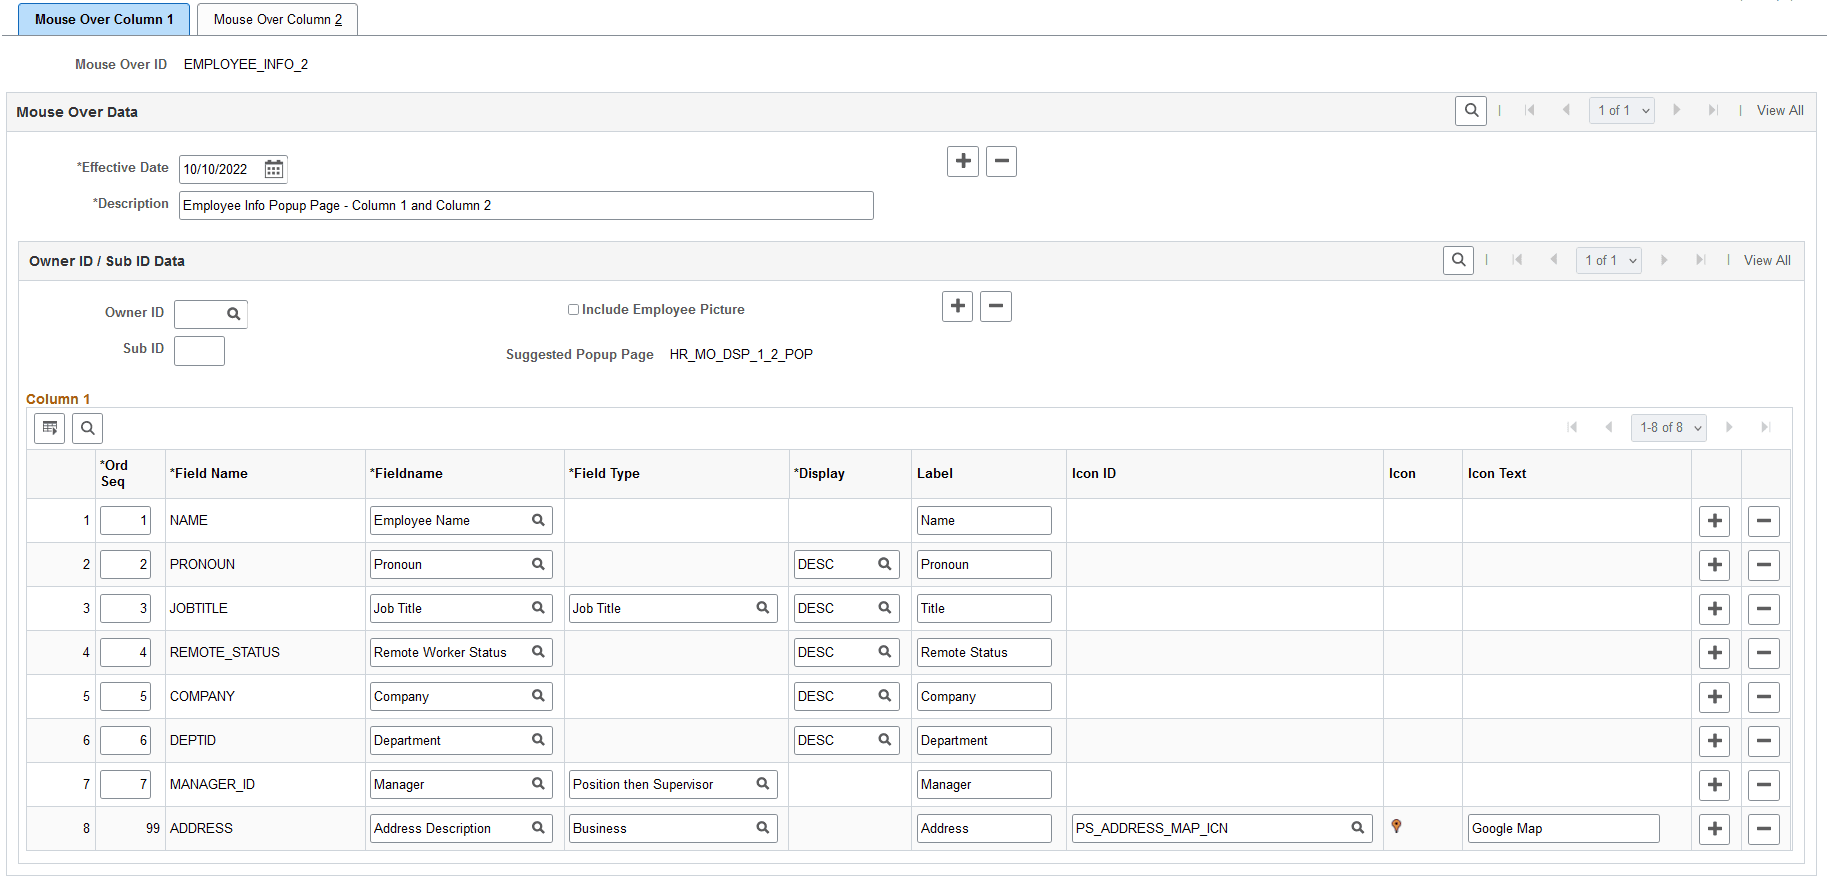
Task: Look up Field Type for MANAGER_ID row
Action: (x=763, y=784)
